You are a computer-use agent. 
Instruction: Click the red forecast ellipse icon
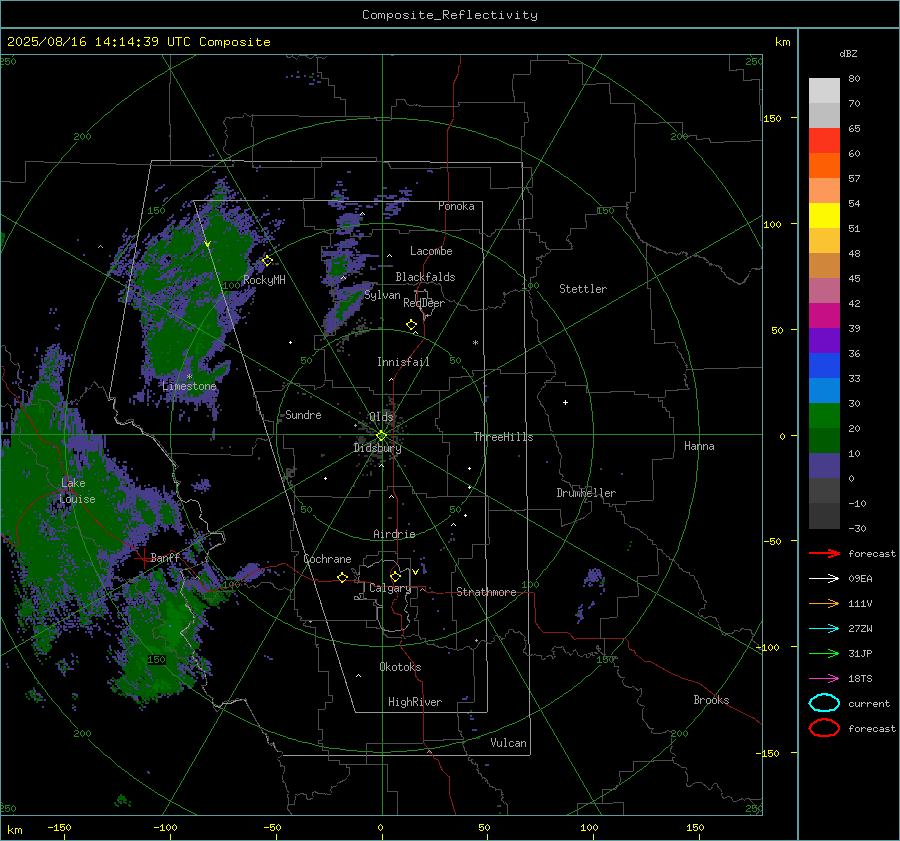[x=824, y=728]
